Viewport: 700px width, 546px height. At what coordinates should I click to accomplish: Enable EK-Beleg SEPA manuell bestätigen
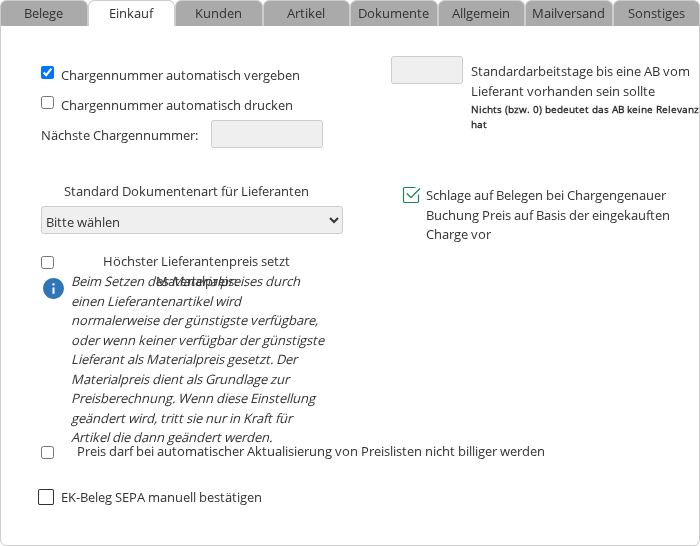pos(46,497)
